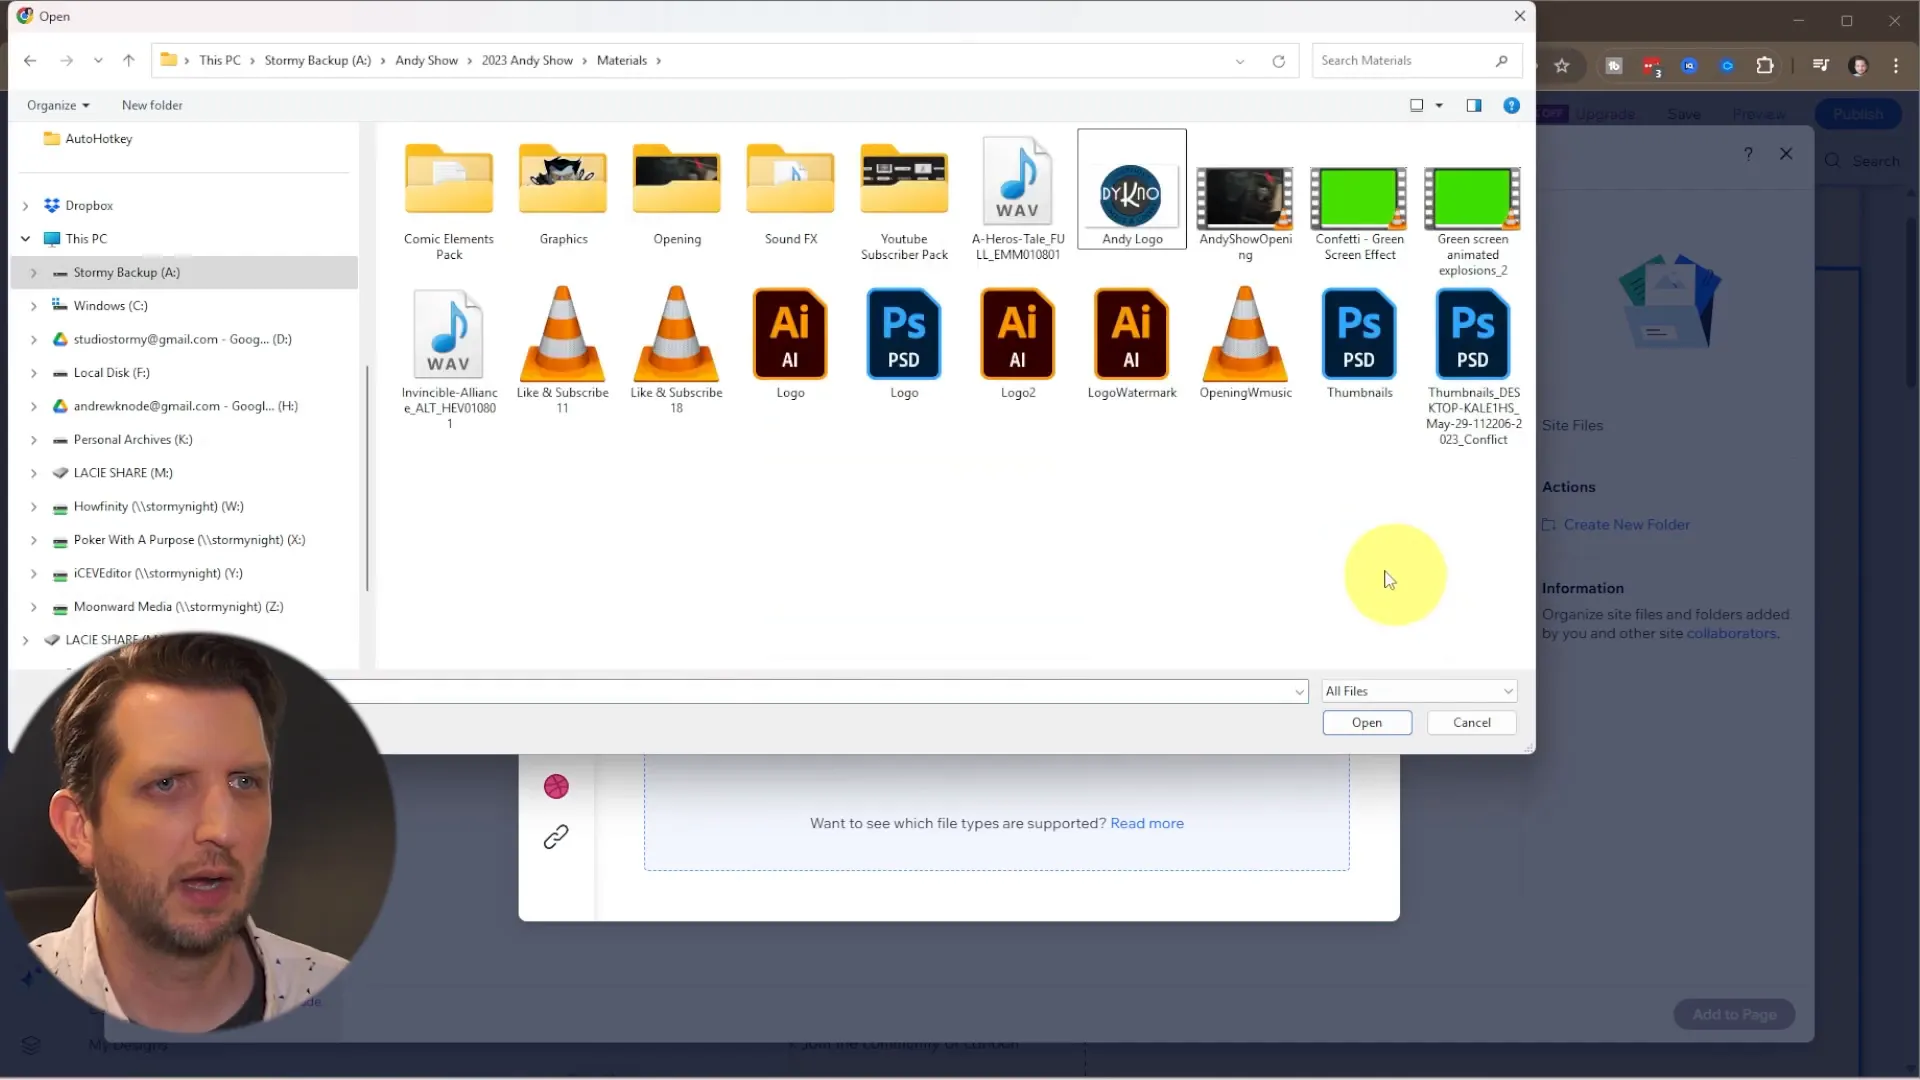Click the Chrome profile avatar

(x=1858, y=65)
